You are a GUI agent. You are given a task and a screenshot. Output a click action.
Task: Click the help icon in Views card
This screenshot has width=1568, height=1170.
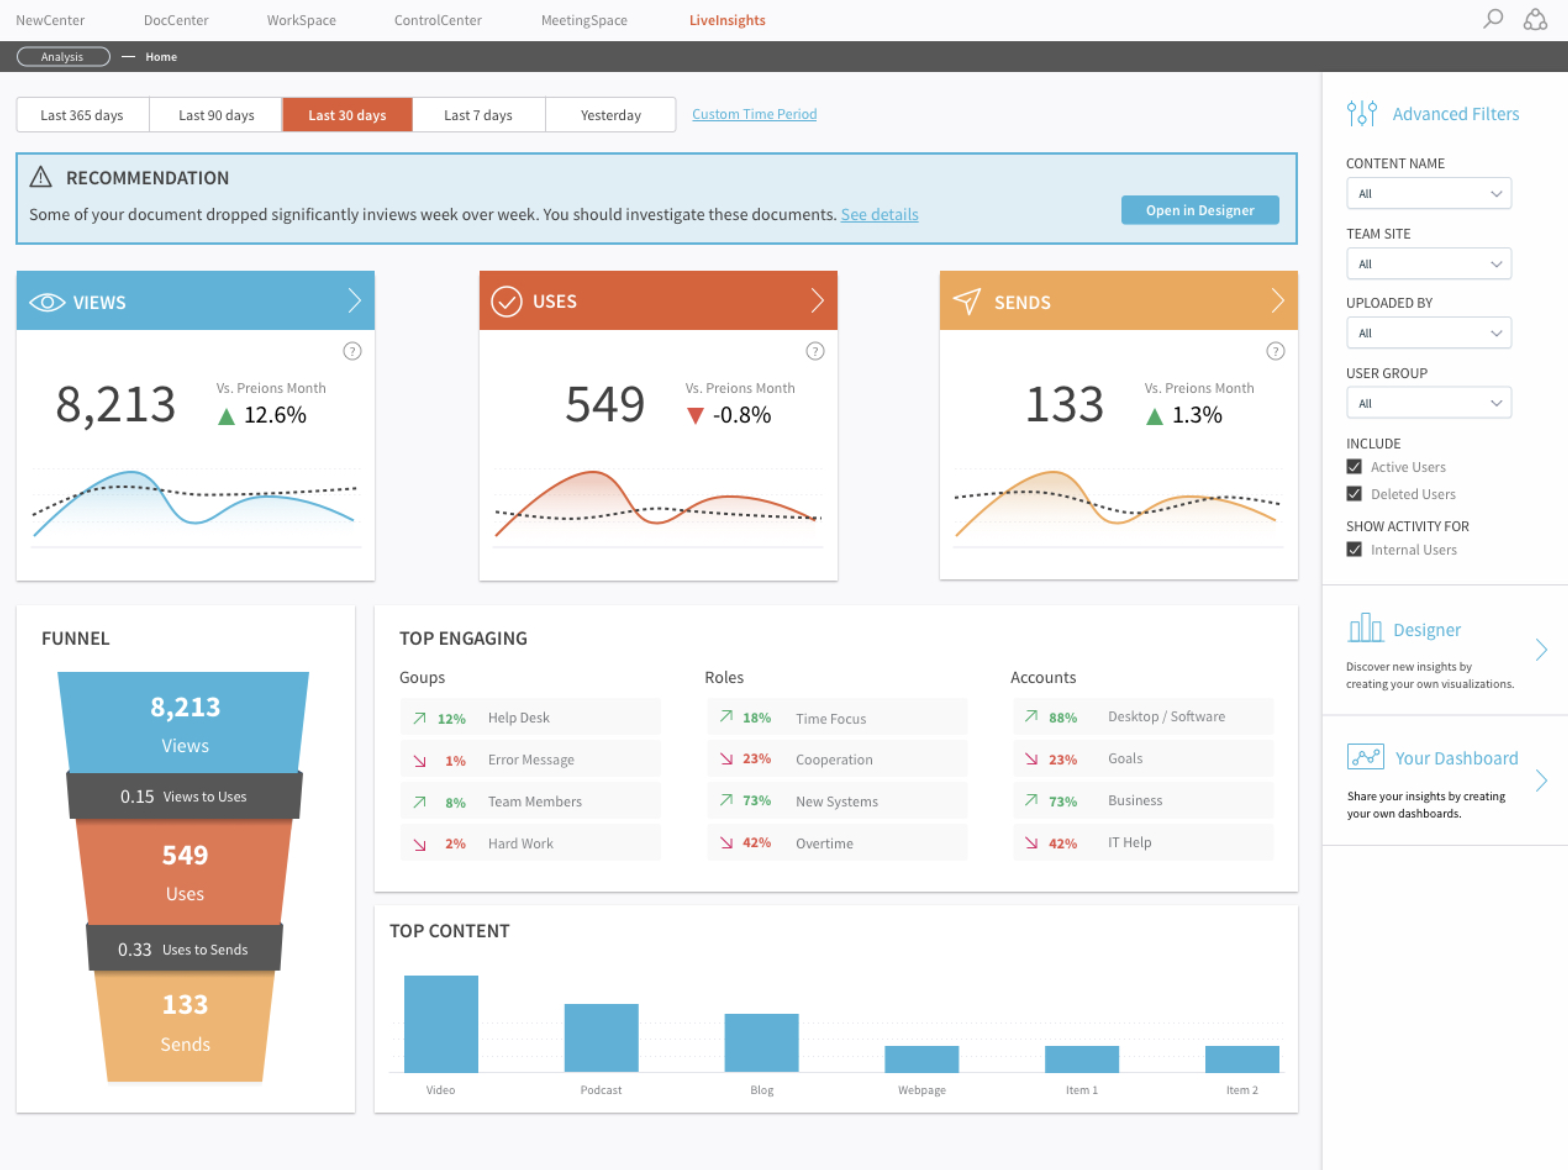(x=352, y=351)
